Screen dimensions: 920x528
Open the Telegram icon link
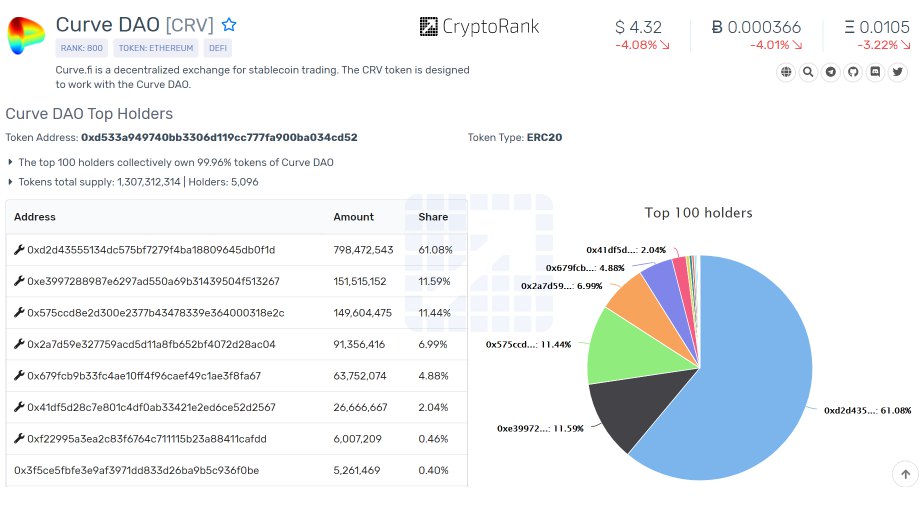coord(830,72)
